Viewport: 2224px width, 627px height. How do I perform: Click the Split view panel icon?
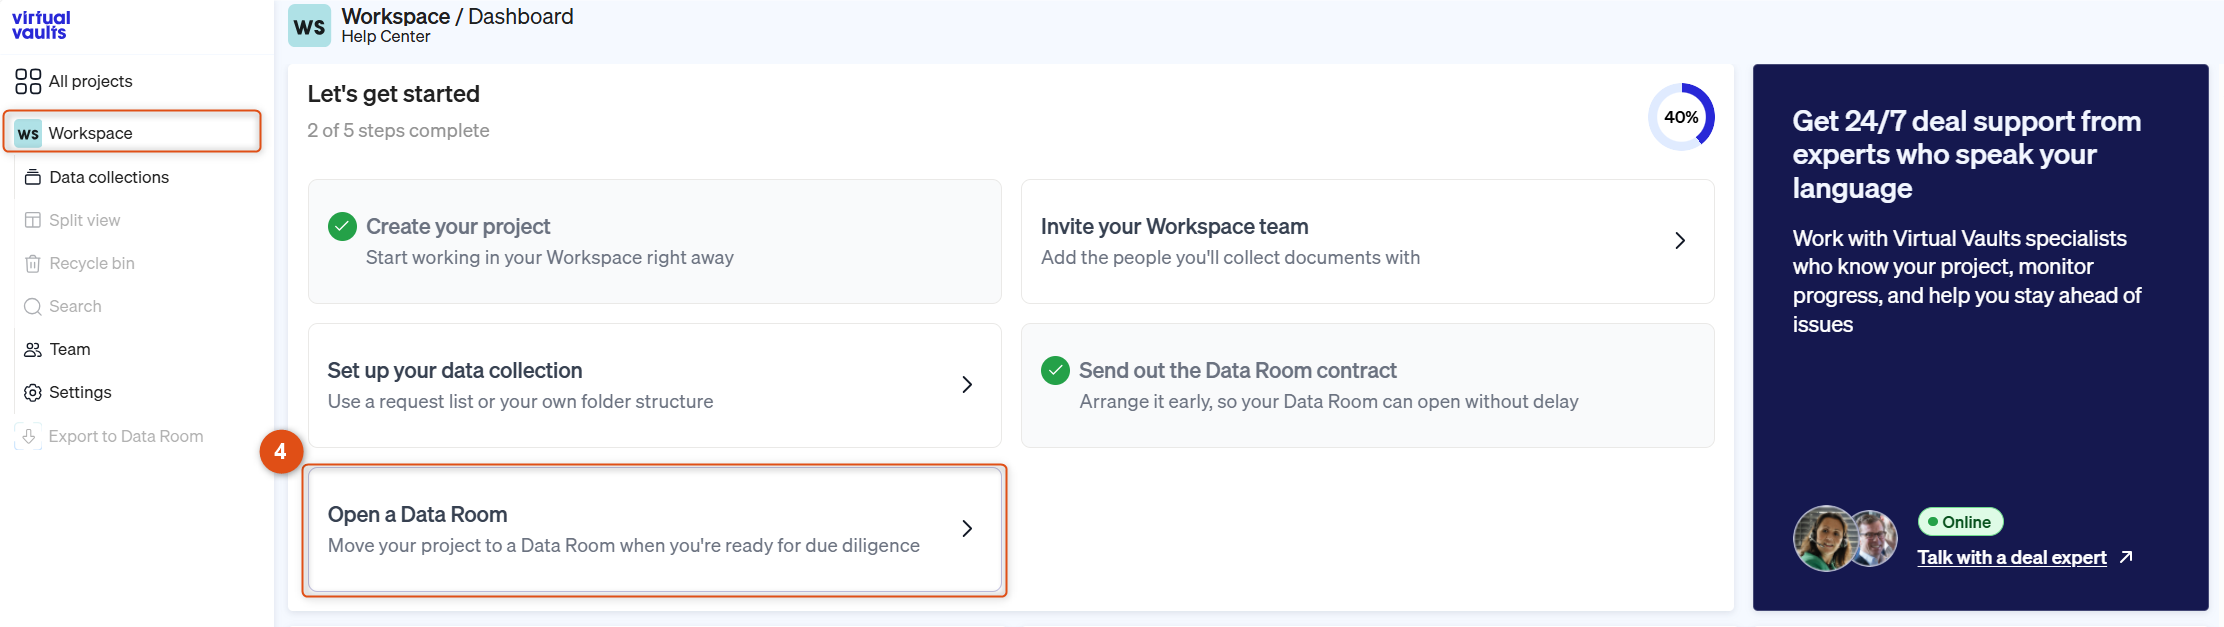click(x=33, y=220)
